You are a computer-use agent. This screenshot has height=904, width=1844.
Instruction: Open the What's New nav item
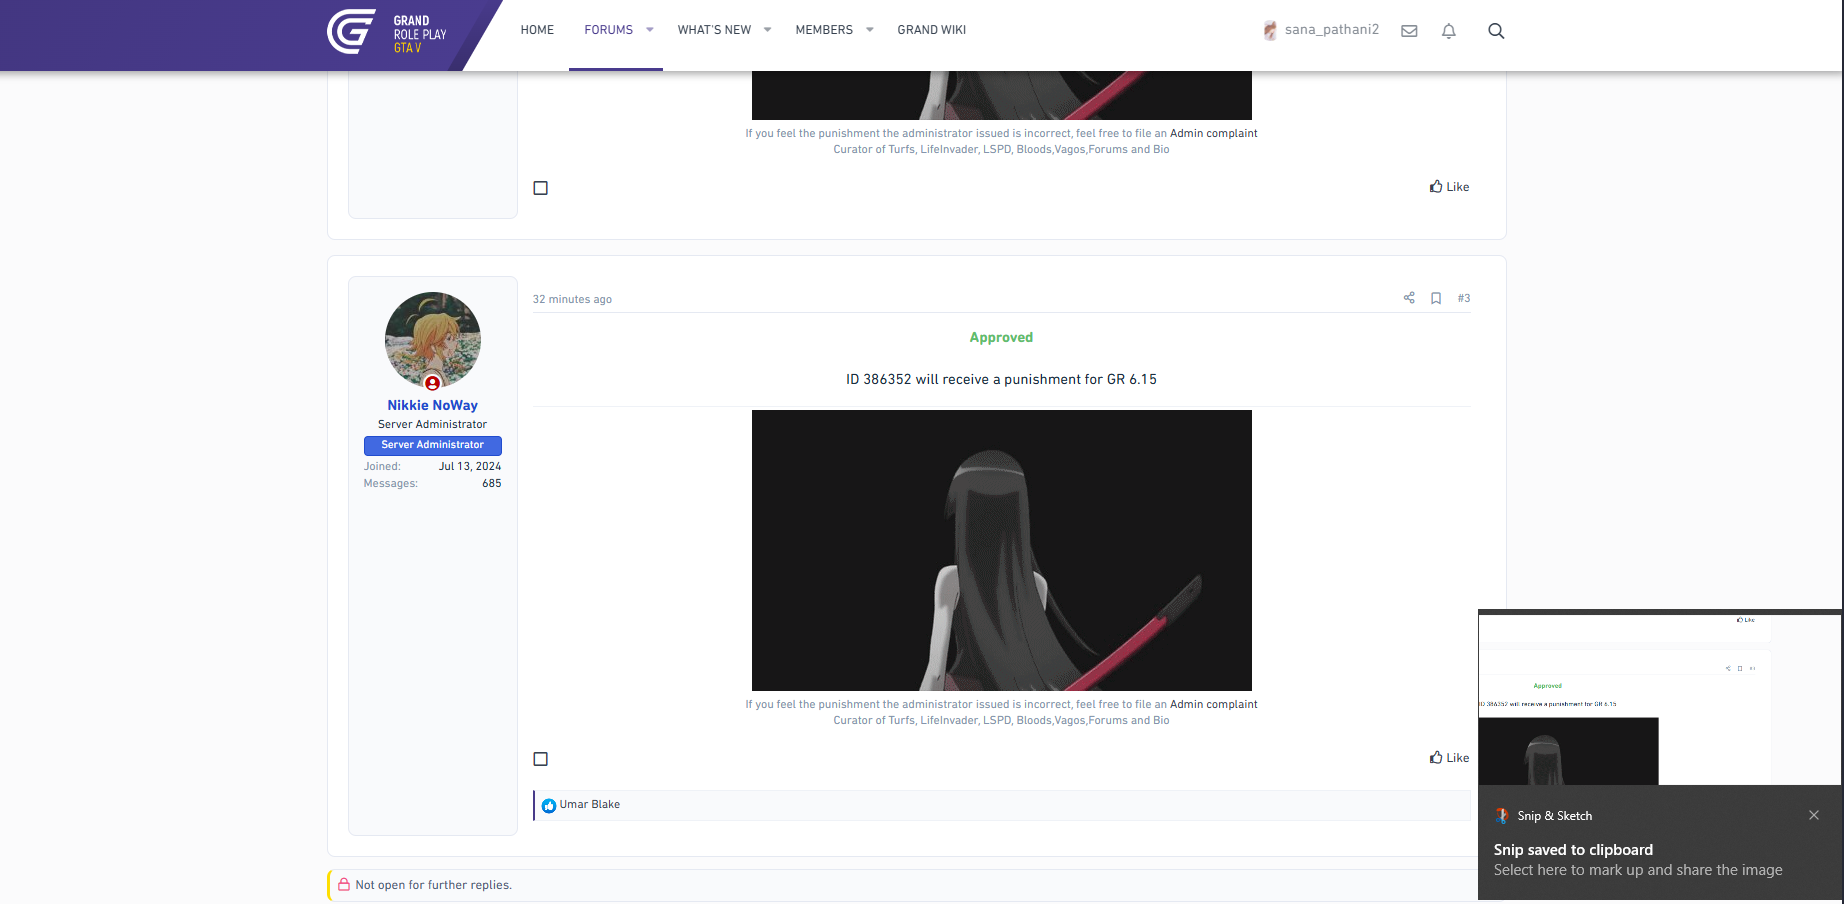pyautogui.click(x=714, y=30)
